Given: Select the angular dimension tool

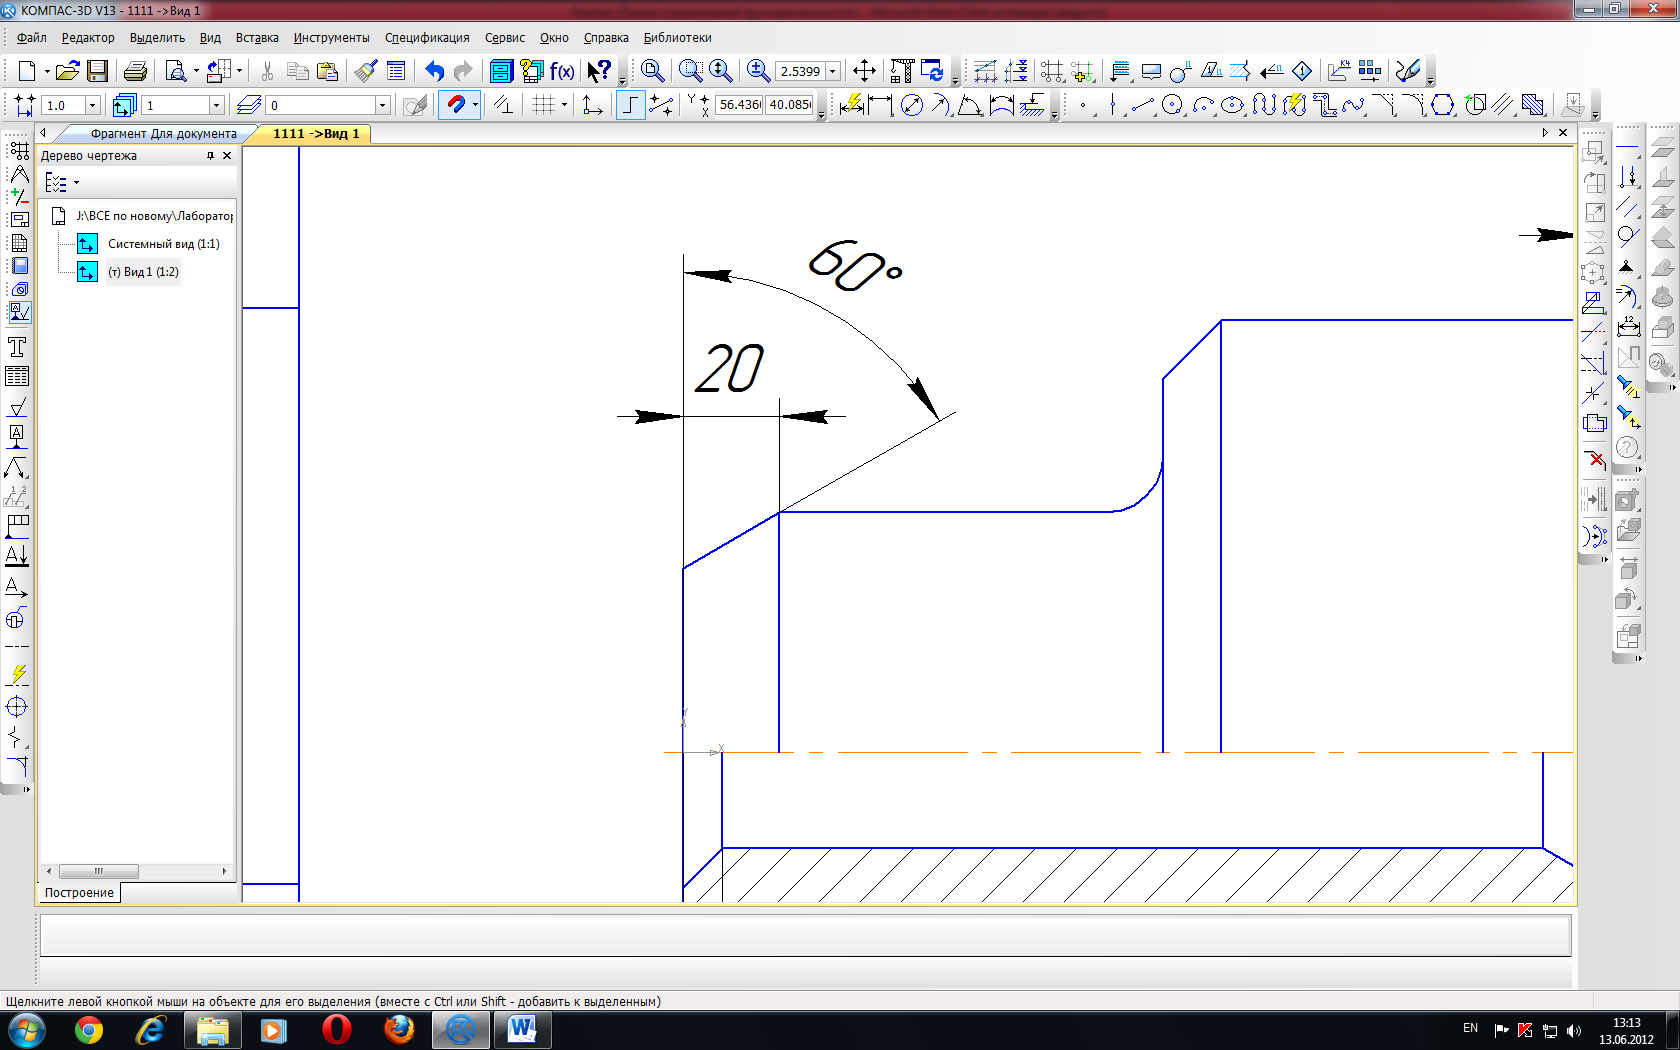Looking at the screenshot, I should click(969, 104).
